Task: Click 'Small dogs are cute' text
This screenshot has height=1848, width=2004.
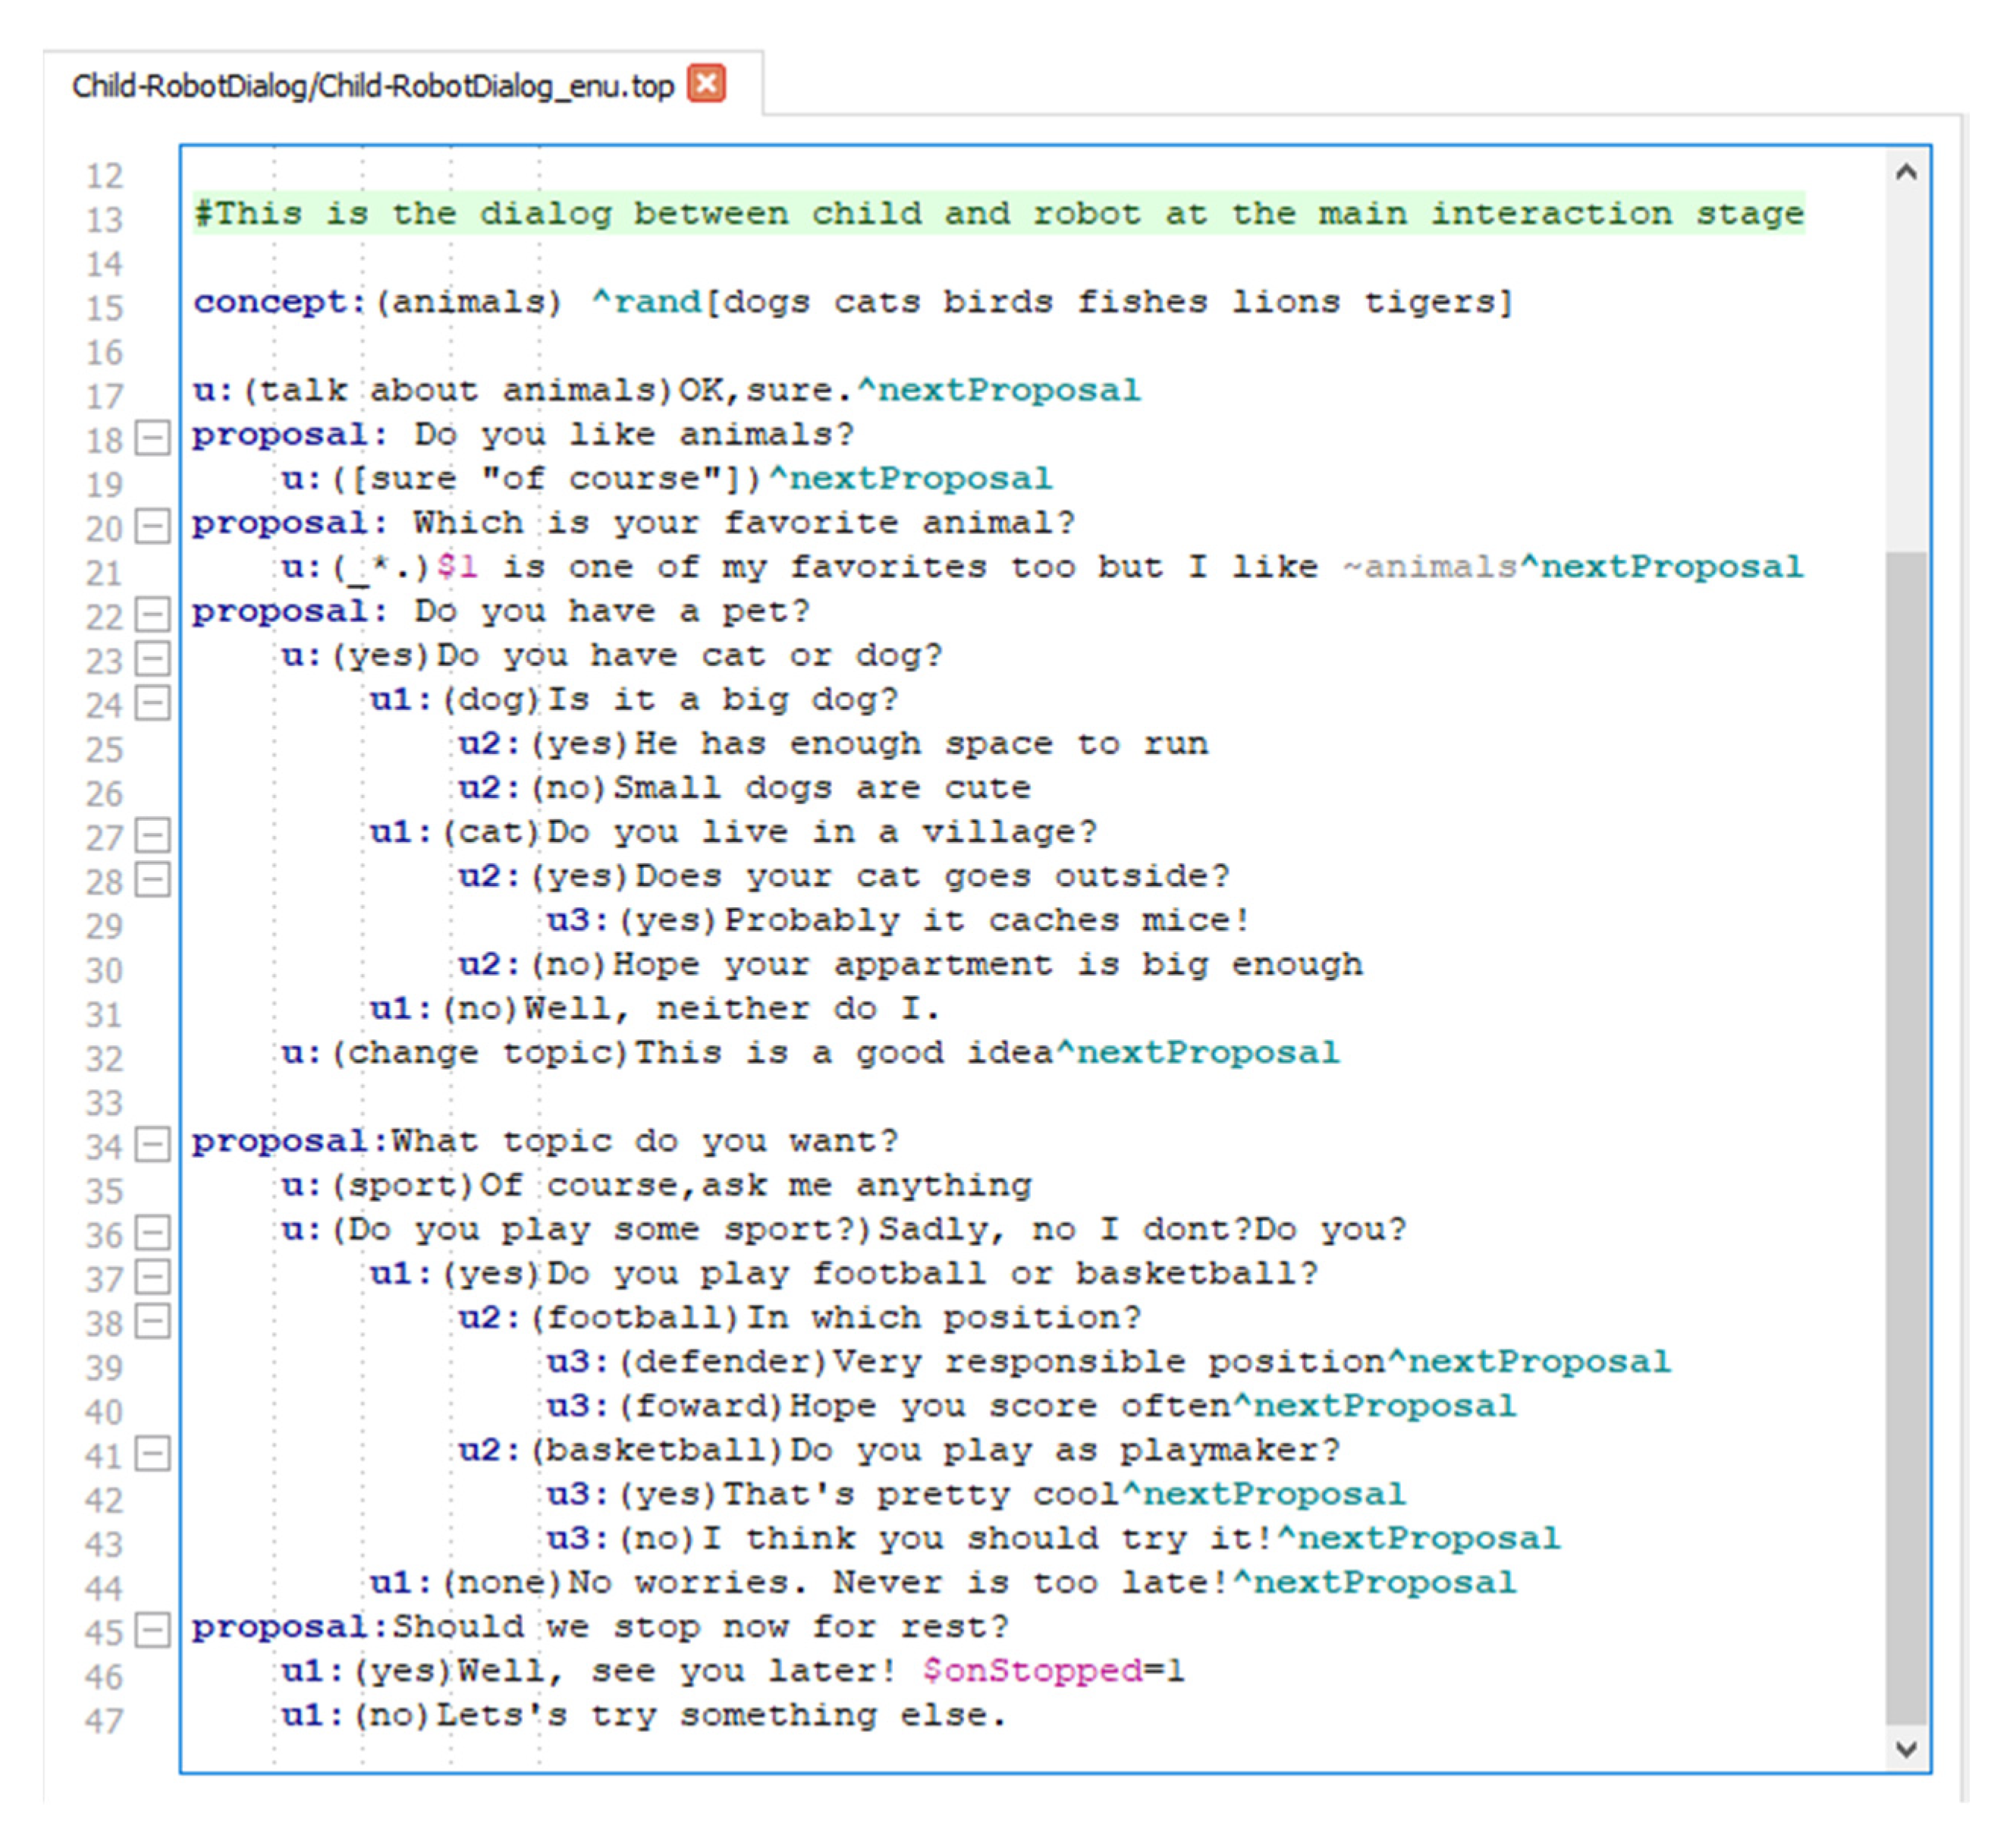Action: tap(822, 788)
